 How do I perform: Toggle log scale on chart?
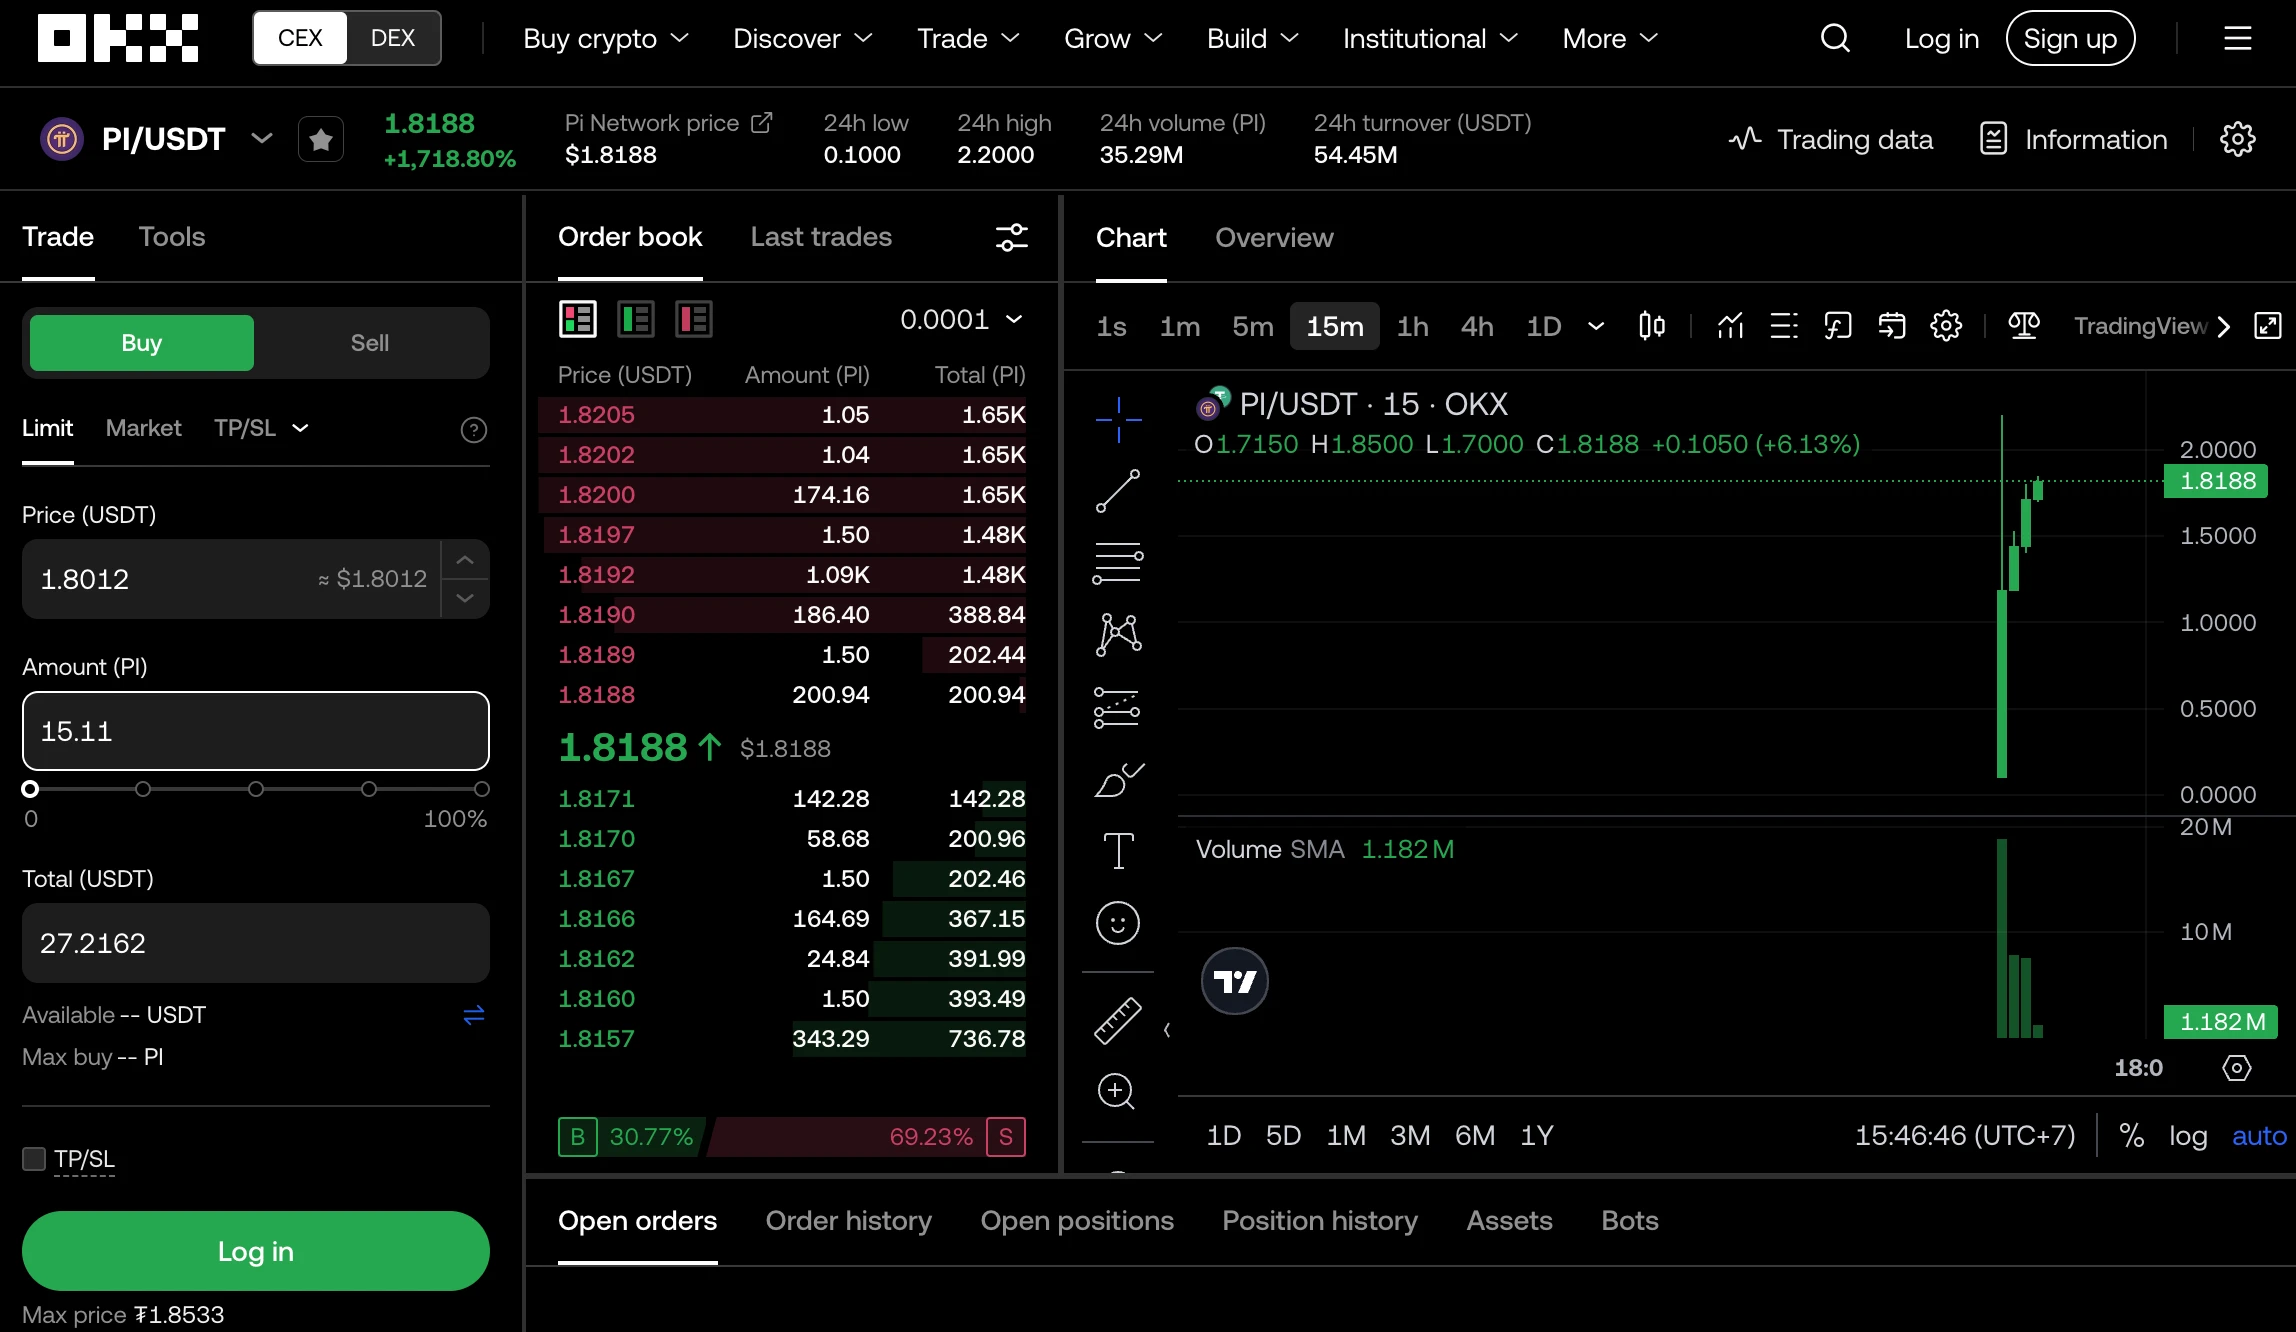[x=2188, y=1136]
